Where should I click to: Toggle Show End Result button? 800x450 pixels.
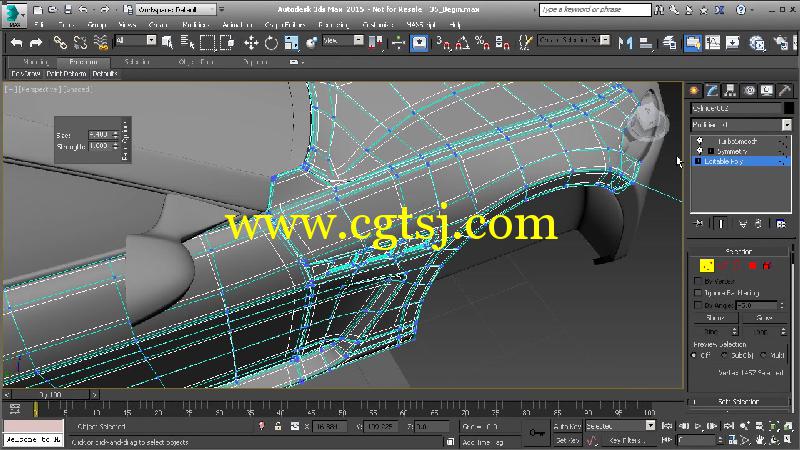[x=720, y=223]
